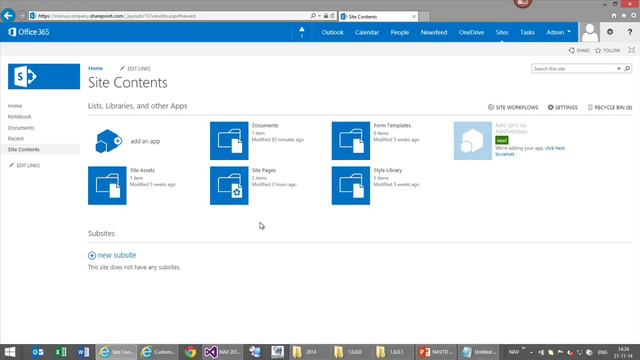Click the new subsite link
The width and height of the screenshot is (640, 360).
click(112, 255)
